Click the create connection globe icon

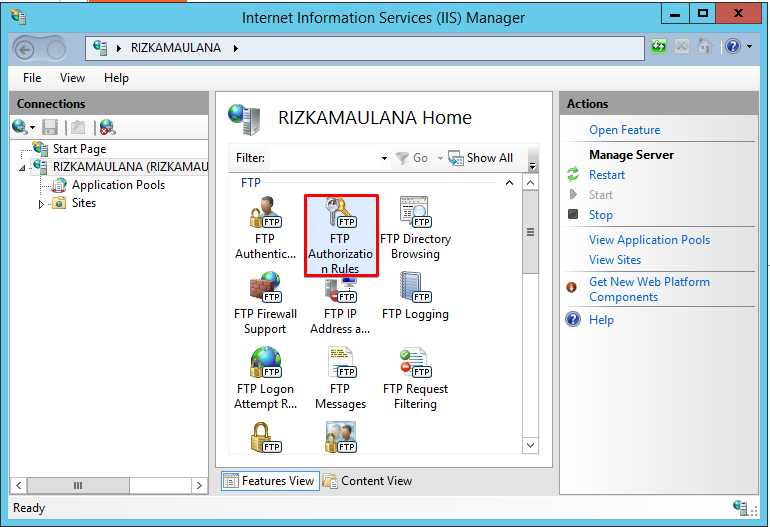(x=20, y=127)
